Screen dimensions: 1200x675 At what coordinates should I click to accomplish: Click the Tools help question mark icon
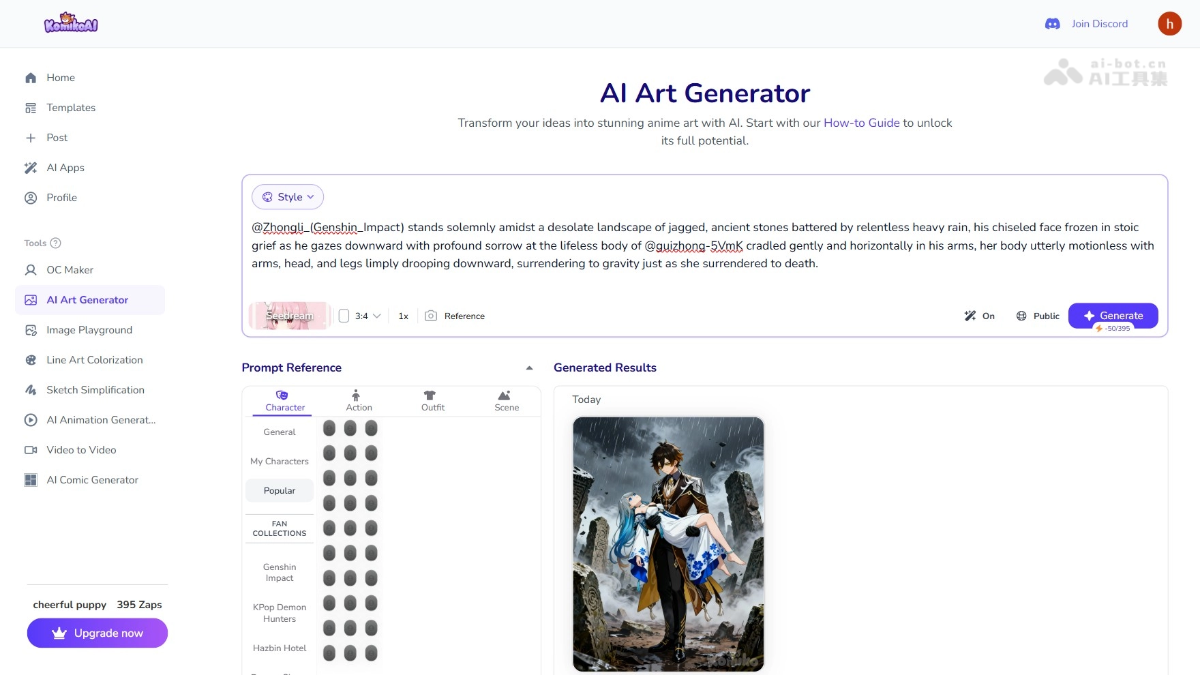56,243
